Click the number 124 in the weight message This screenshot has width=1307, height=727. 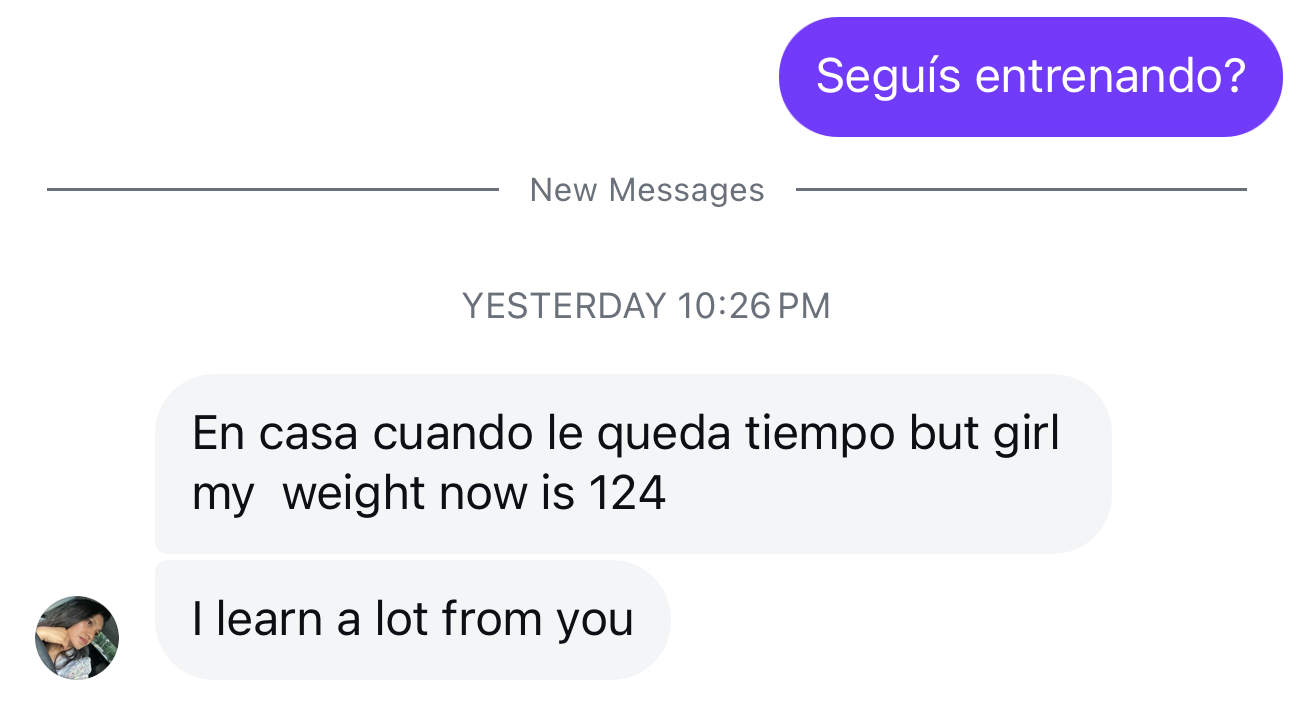pos(627,493)
